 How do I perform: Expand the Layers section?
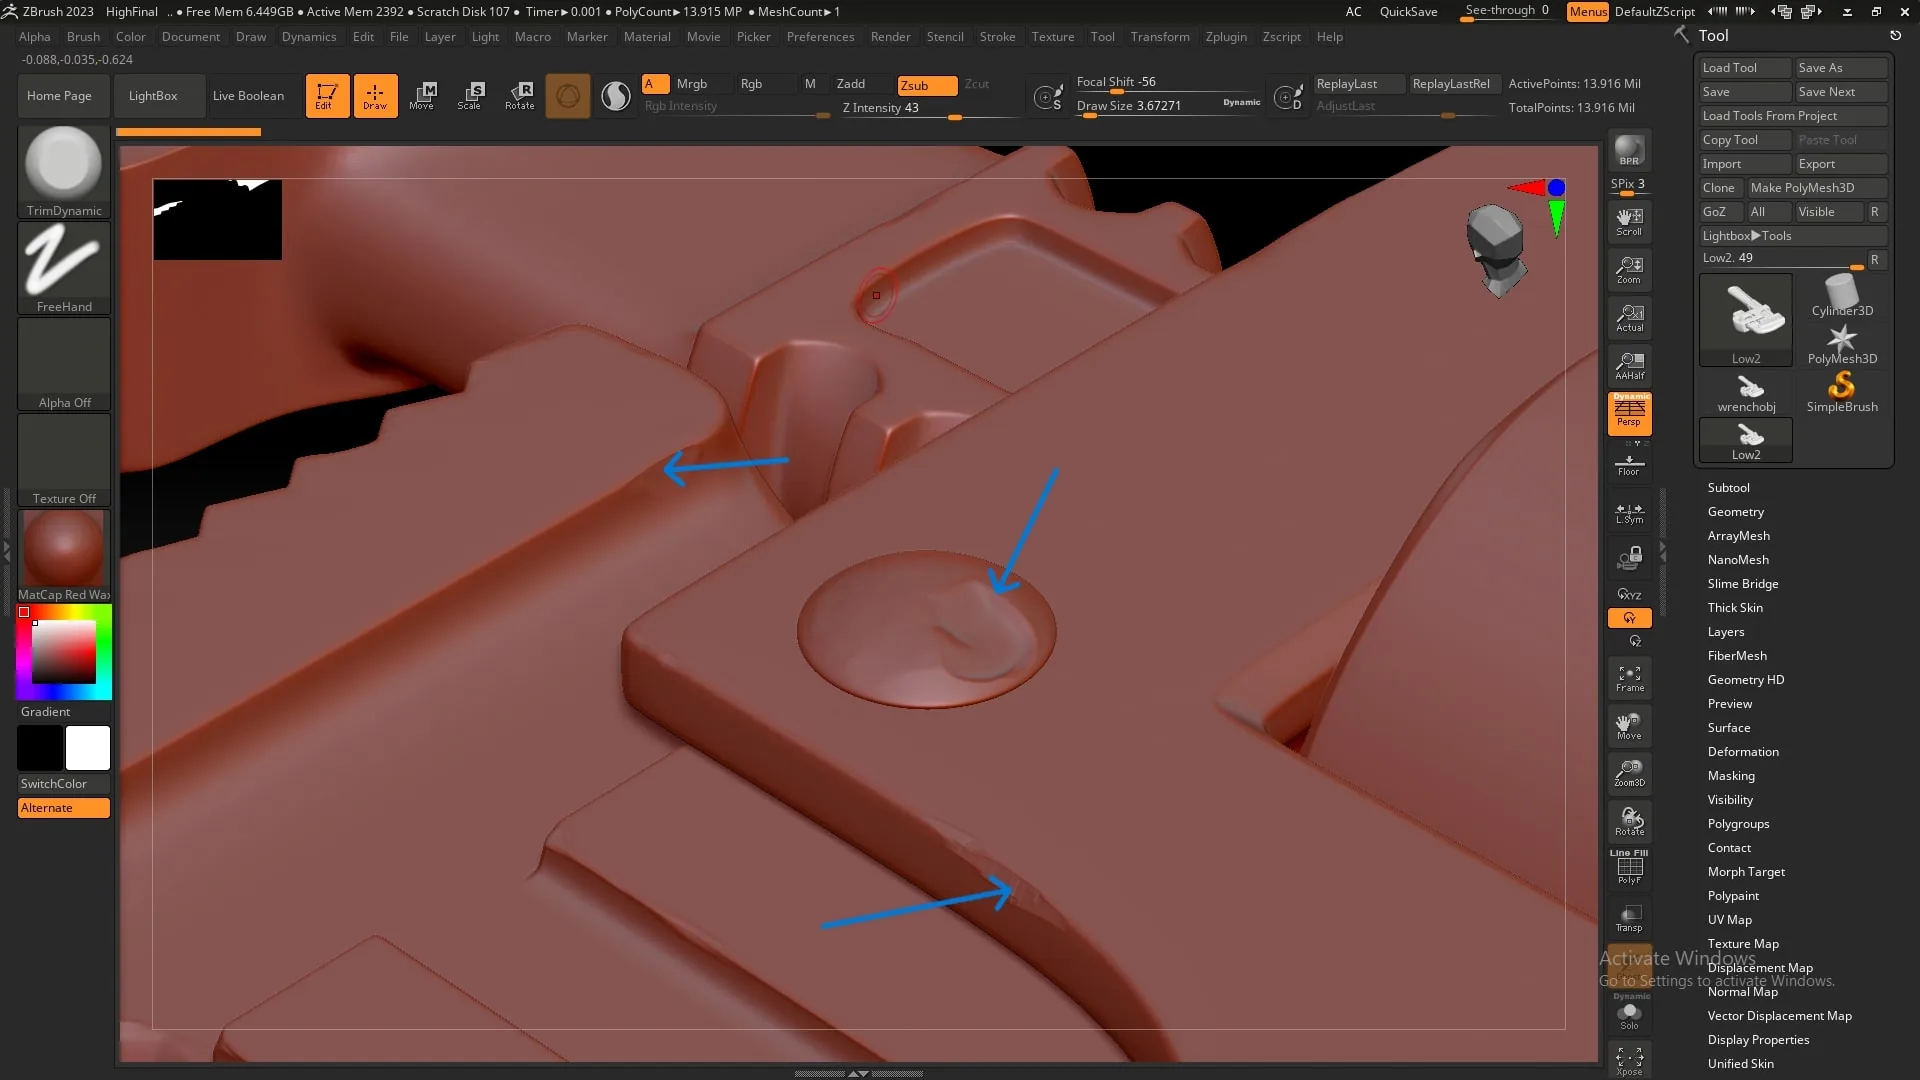pos(1726,632)
